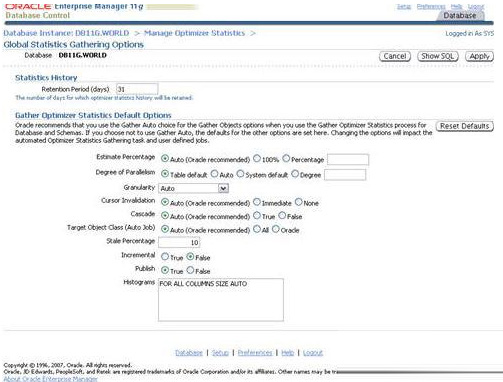Pick the Degree radio option
The image size is (503, 382).
pyautogui.click(x=295, y=174)
